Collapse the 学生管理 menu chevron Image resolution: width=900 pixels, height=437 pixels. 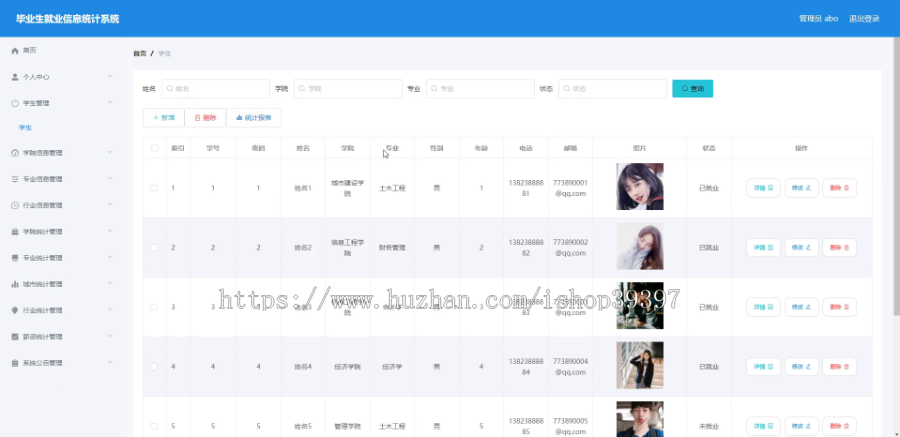point(110,103)
